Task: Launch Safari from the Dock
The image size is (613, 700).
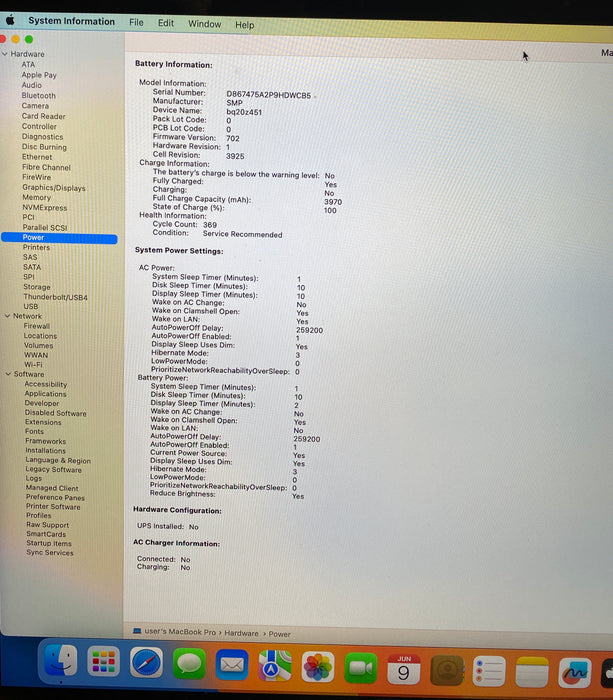Action: pyautogui.click(x=146, y=662)
